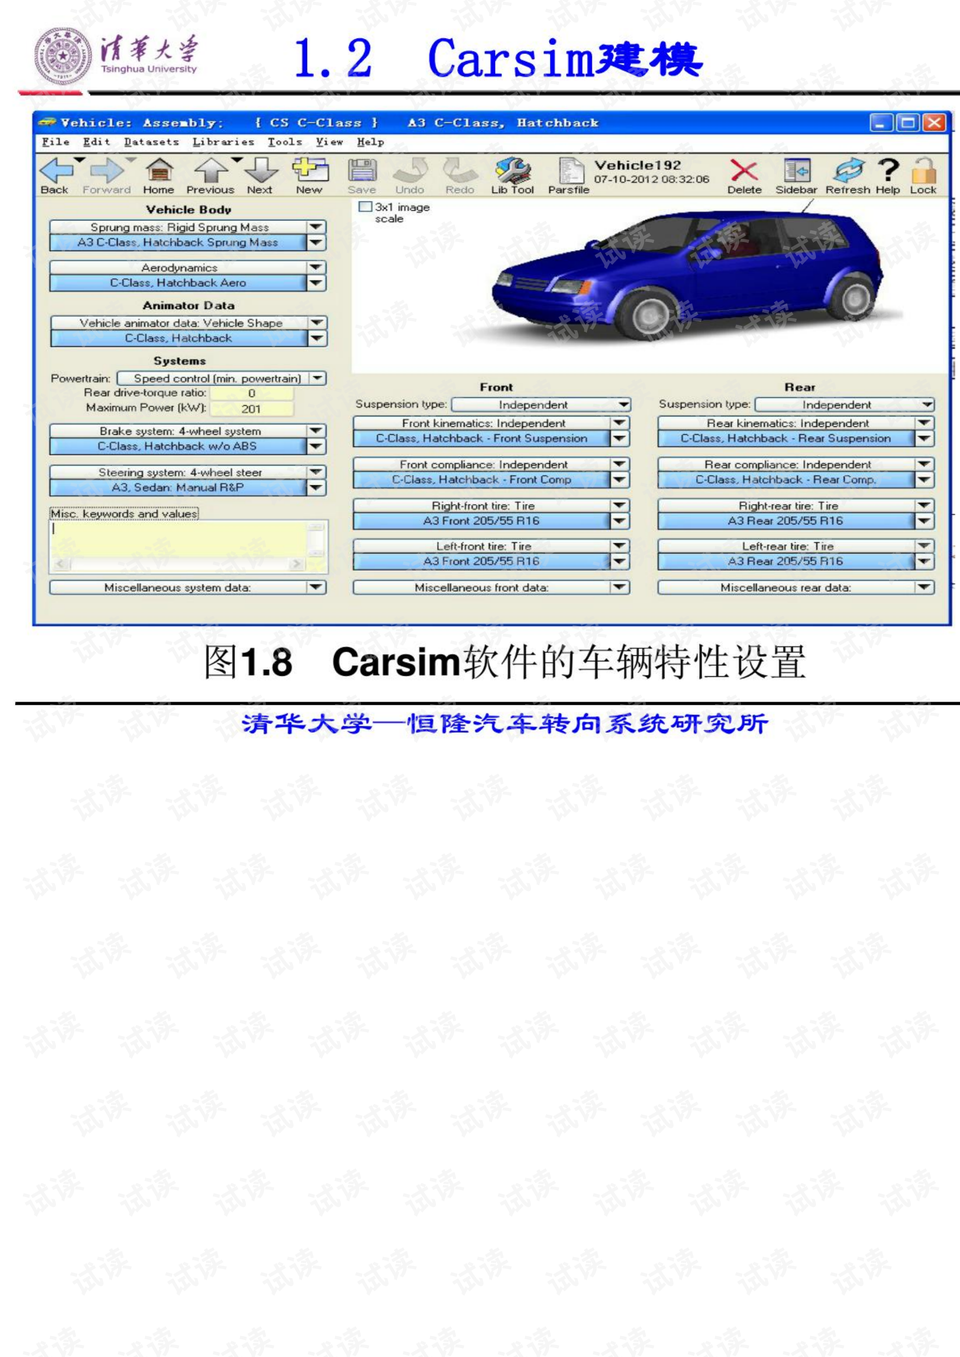The image size is (960, 1357).
Task: Expand the Miscellaneous system data dropdown
Action: (x=316, y=587)
